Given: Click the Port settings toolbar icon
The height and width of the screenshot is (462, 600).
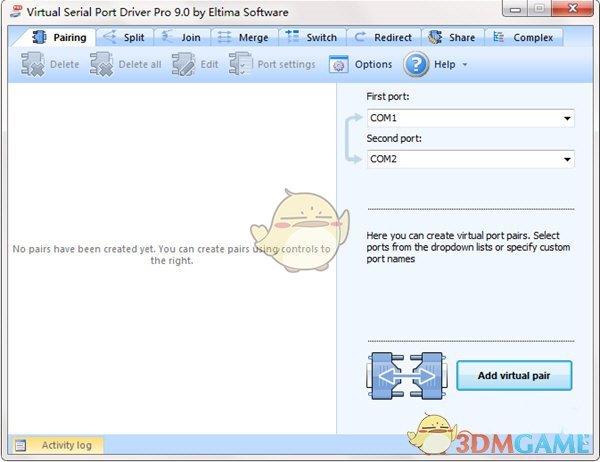Looking at the screenshot, I should coord(241,64).
